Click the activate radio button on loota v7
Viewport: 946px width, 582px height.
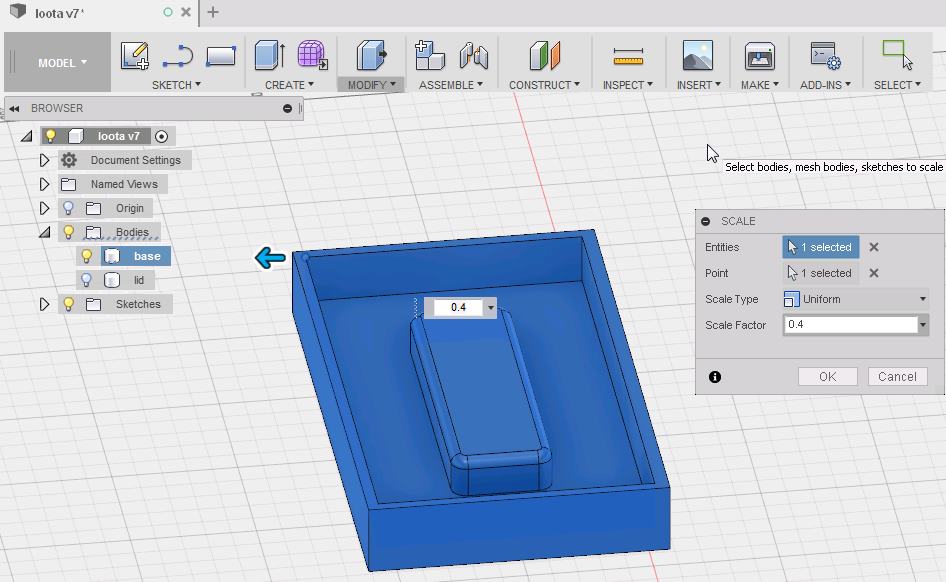click(x=161, y=136)
